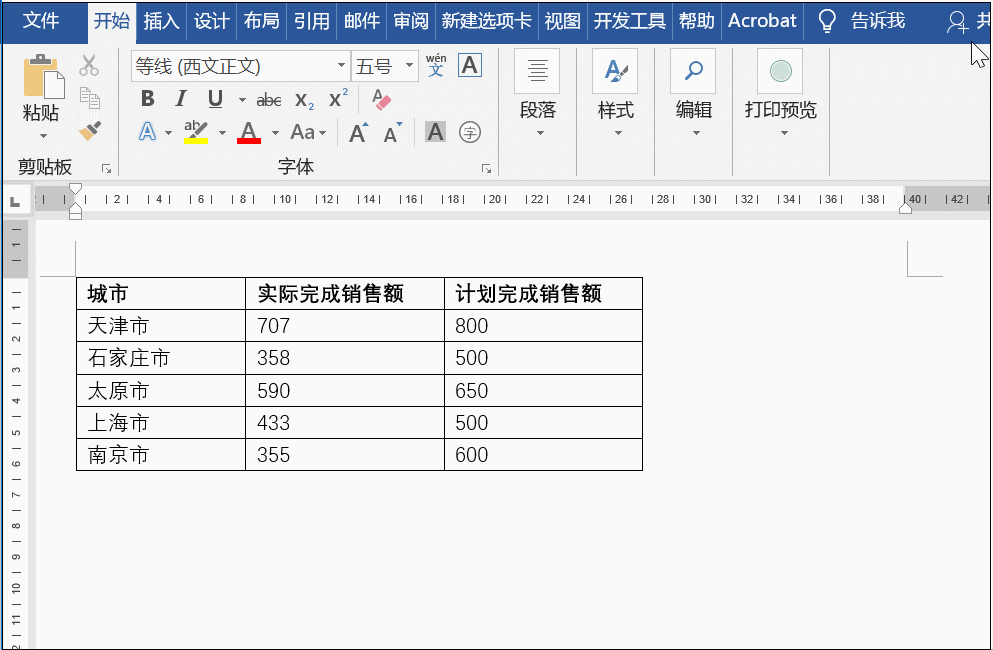The height and width of the screenshot is (650, 993).
Task: Switch to the Insert (插入) tab
Action: (x=161, y=21)
